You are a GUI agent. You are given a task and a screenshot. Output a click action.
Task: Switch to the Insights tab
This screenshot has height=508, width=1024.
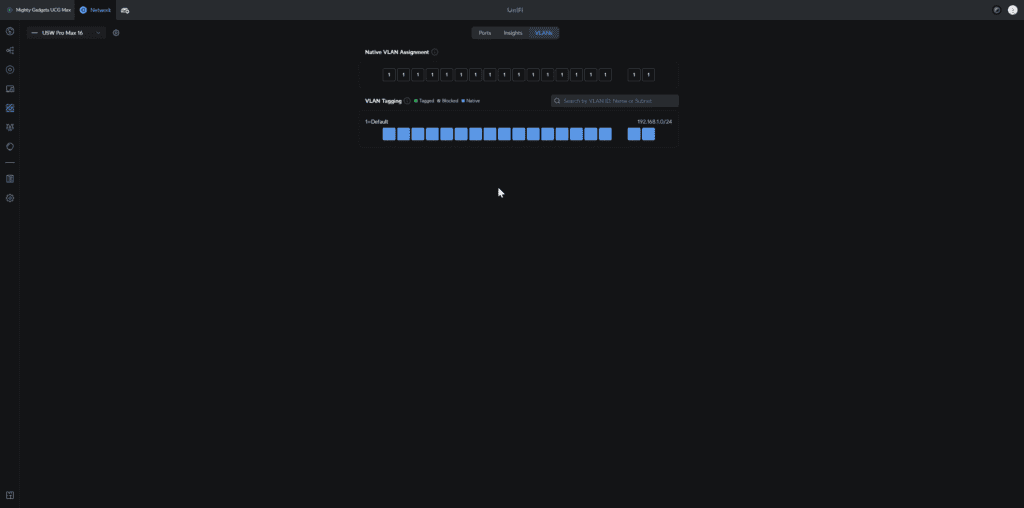[513, 33]
